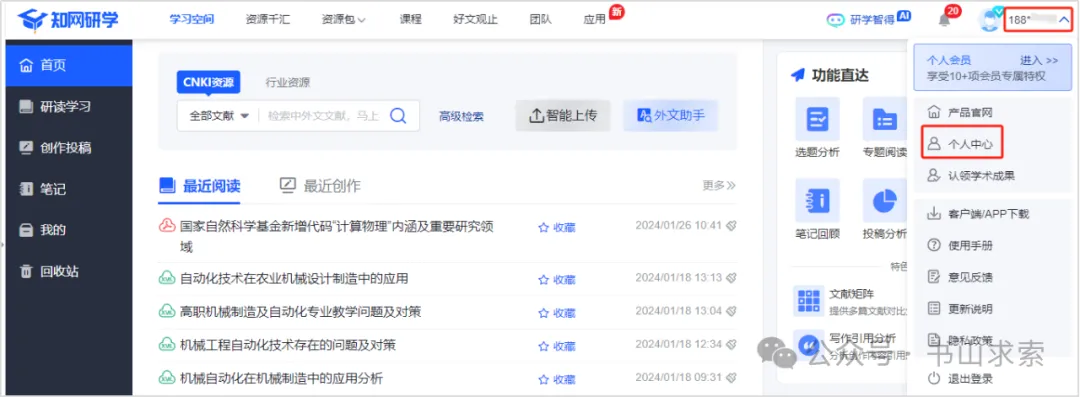This screenshot has height=397, width=1080.
Task: Switch to CNKI资源 tab
Action: 209,83
